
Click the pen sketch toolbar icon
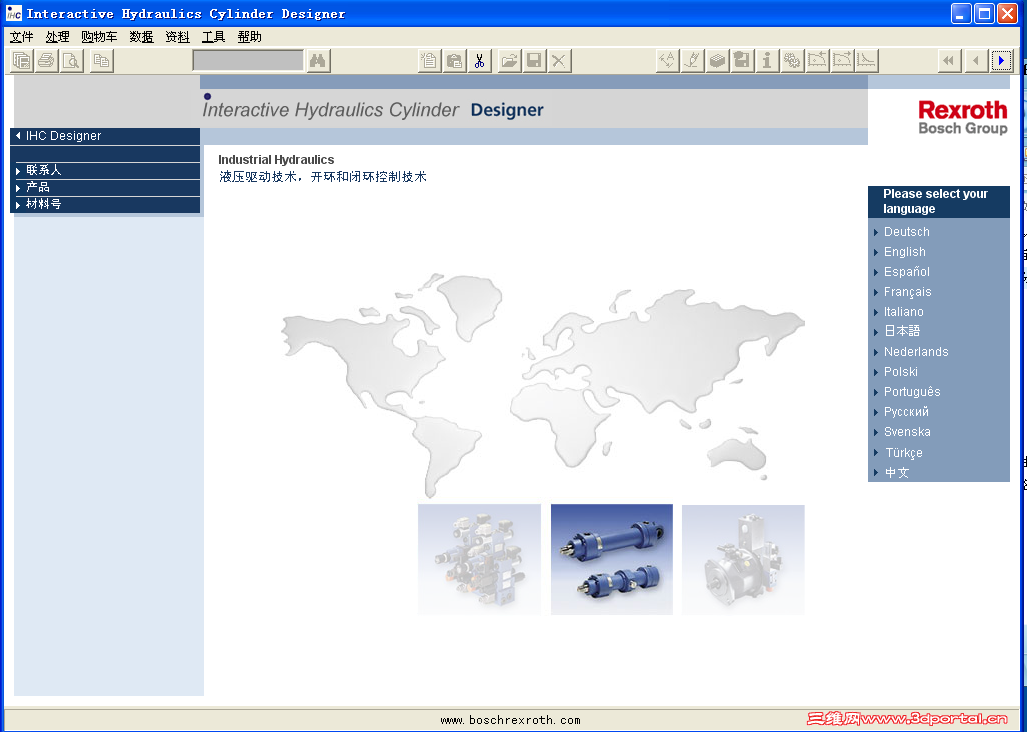pyautogui.click(x=692, y=61)
